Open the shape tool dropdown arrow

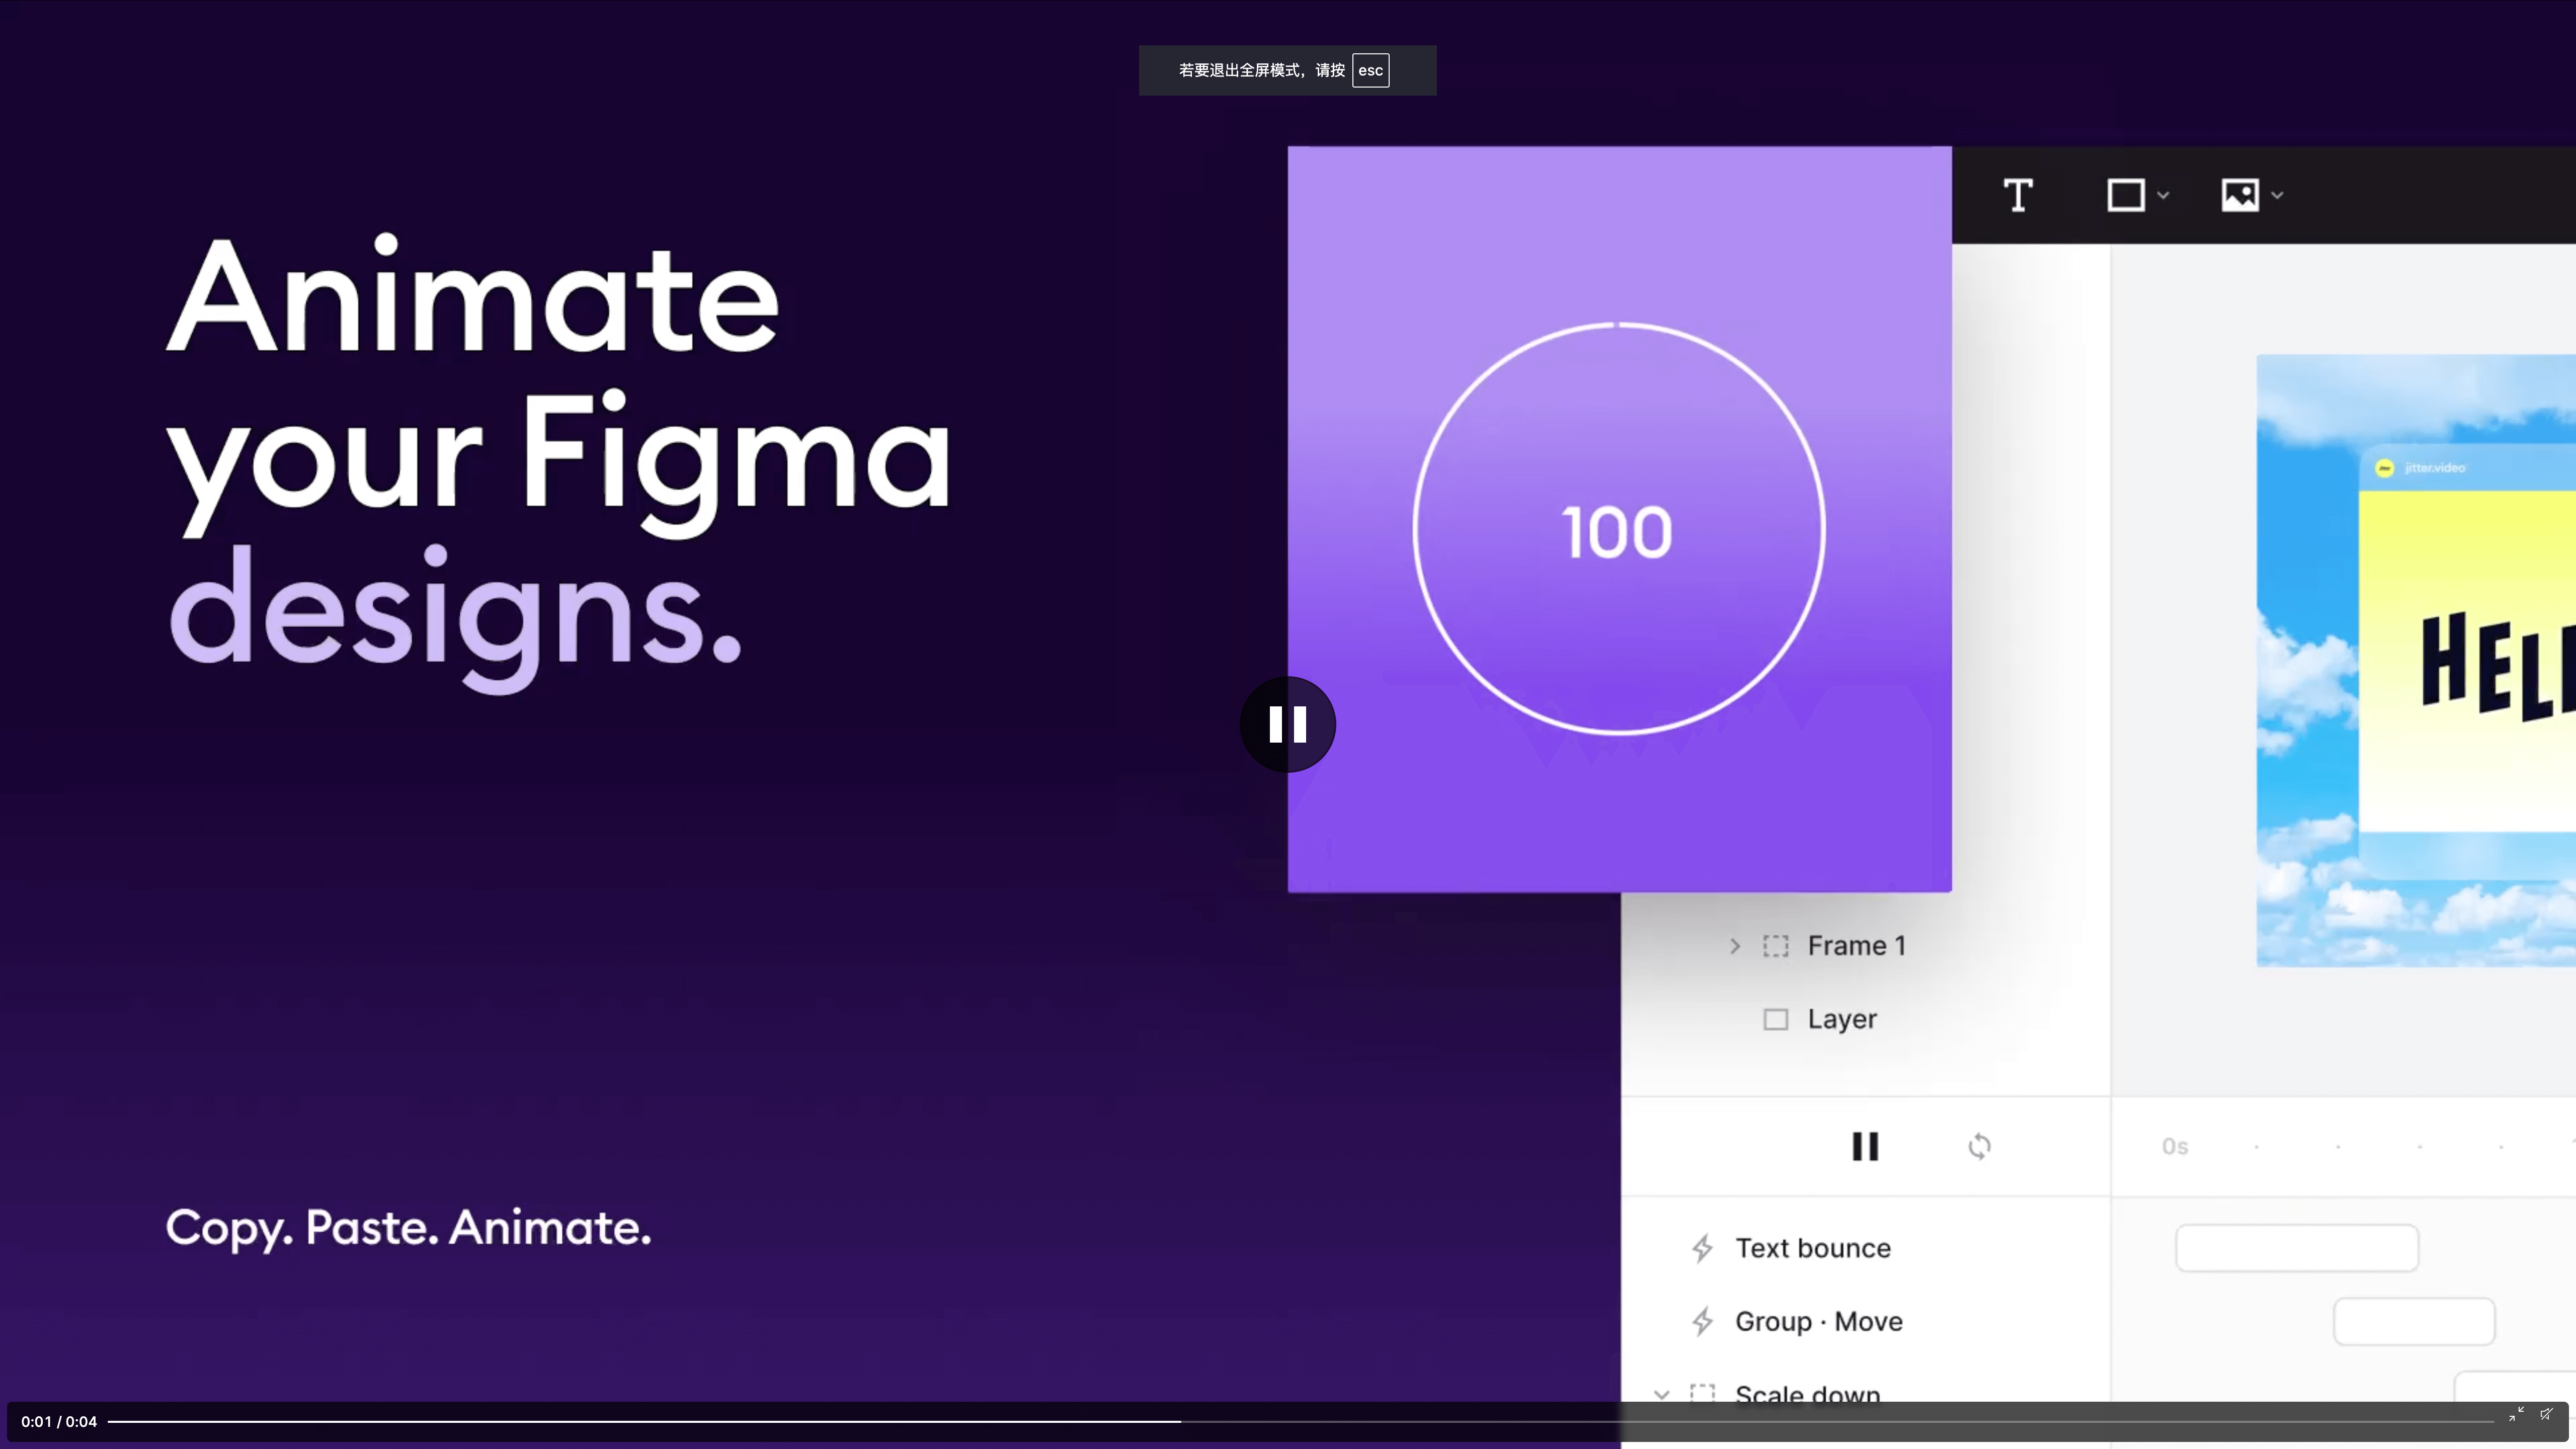point(2163,195)
